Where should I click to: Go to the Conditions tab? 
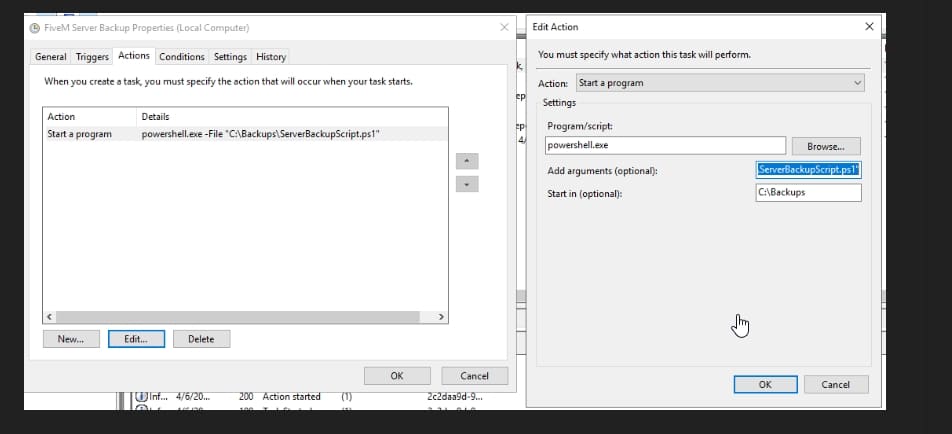(x=181, y=57)
